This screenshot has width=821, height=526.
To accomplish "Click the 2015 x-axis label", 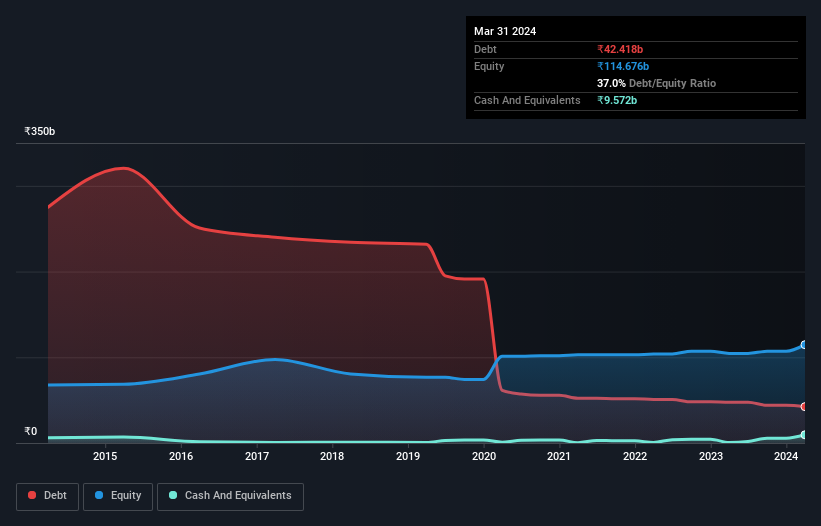I will [x=105, y=456].
